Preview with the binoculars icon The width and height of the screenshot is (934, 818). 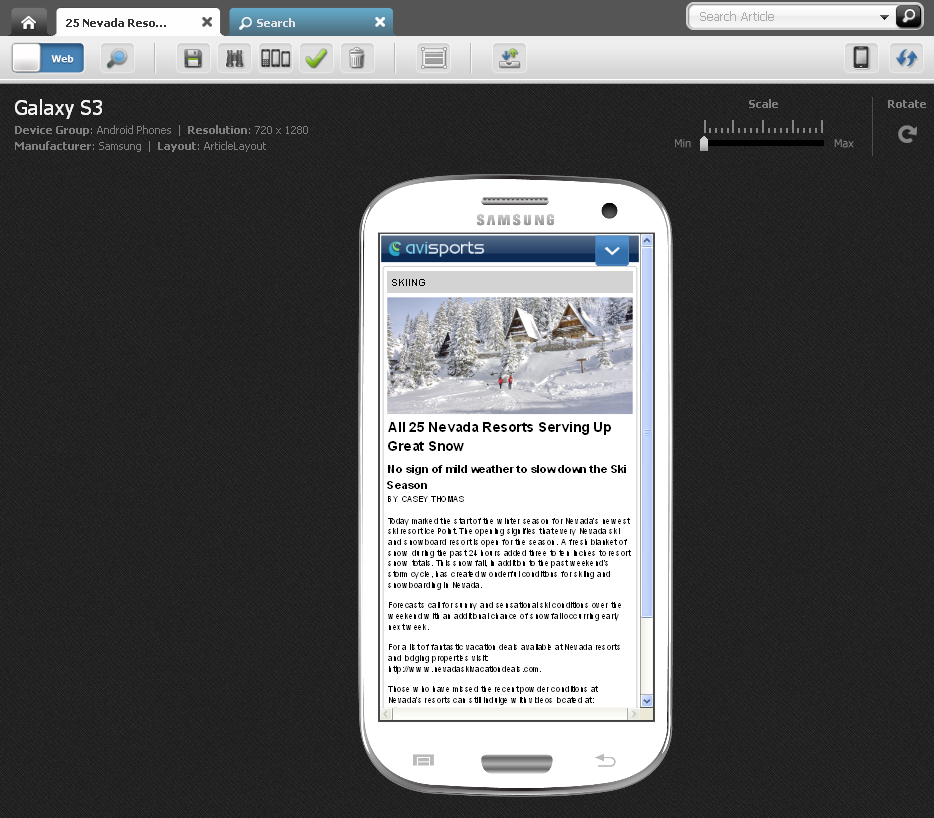click(234, 58)
